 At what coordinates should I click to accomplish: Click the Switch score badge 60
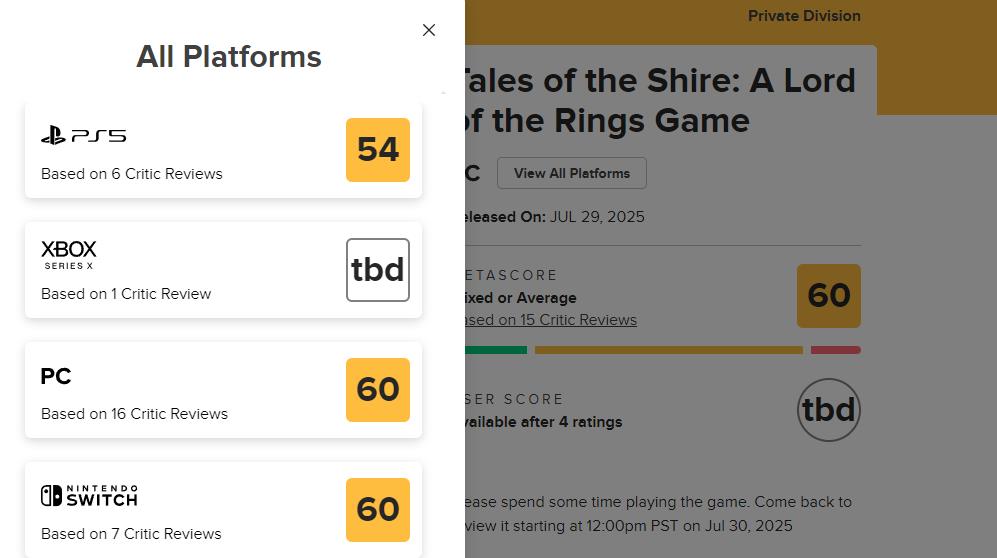(378, 510)
